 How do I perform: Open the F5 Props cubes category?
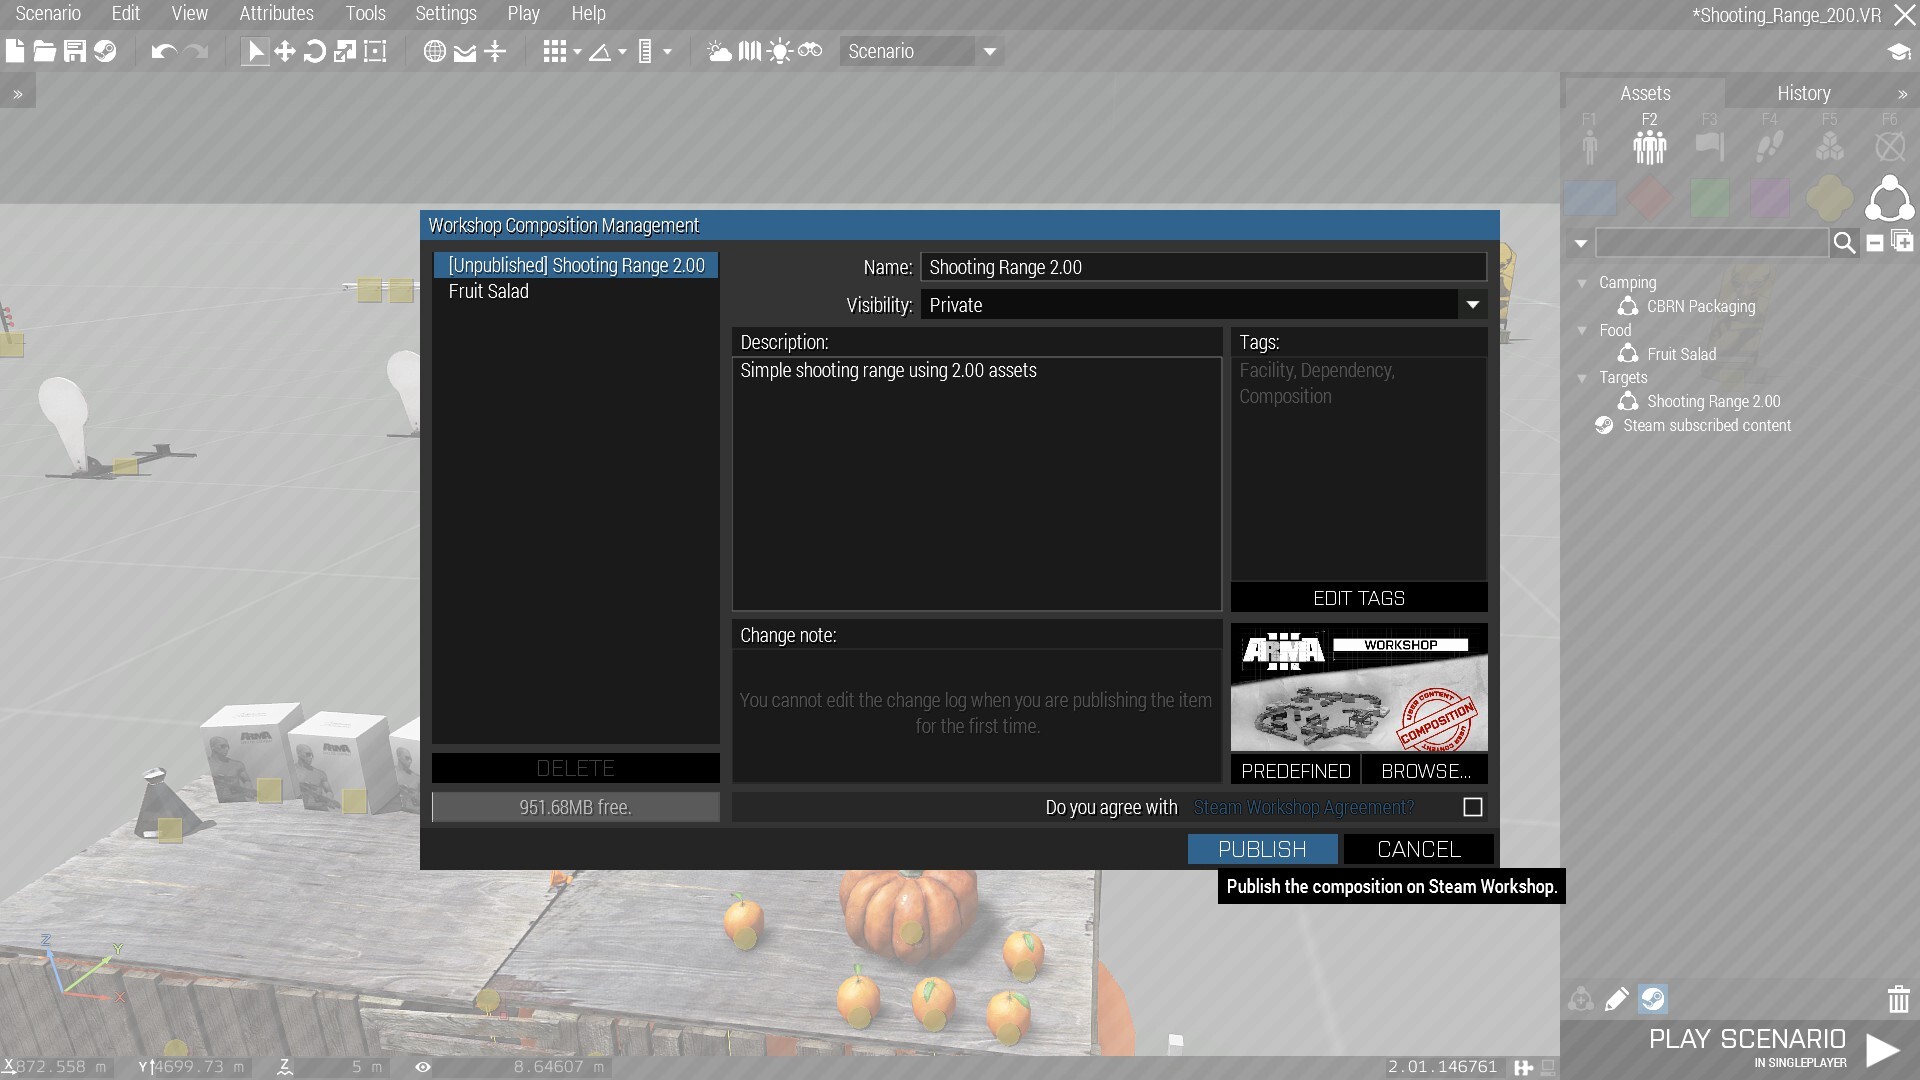(1829, 146)
